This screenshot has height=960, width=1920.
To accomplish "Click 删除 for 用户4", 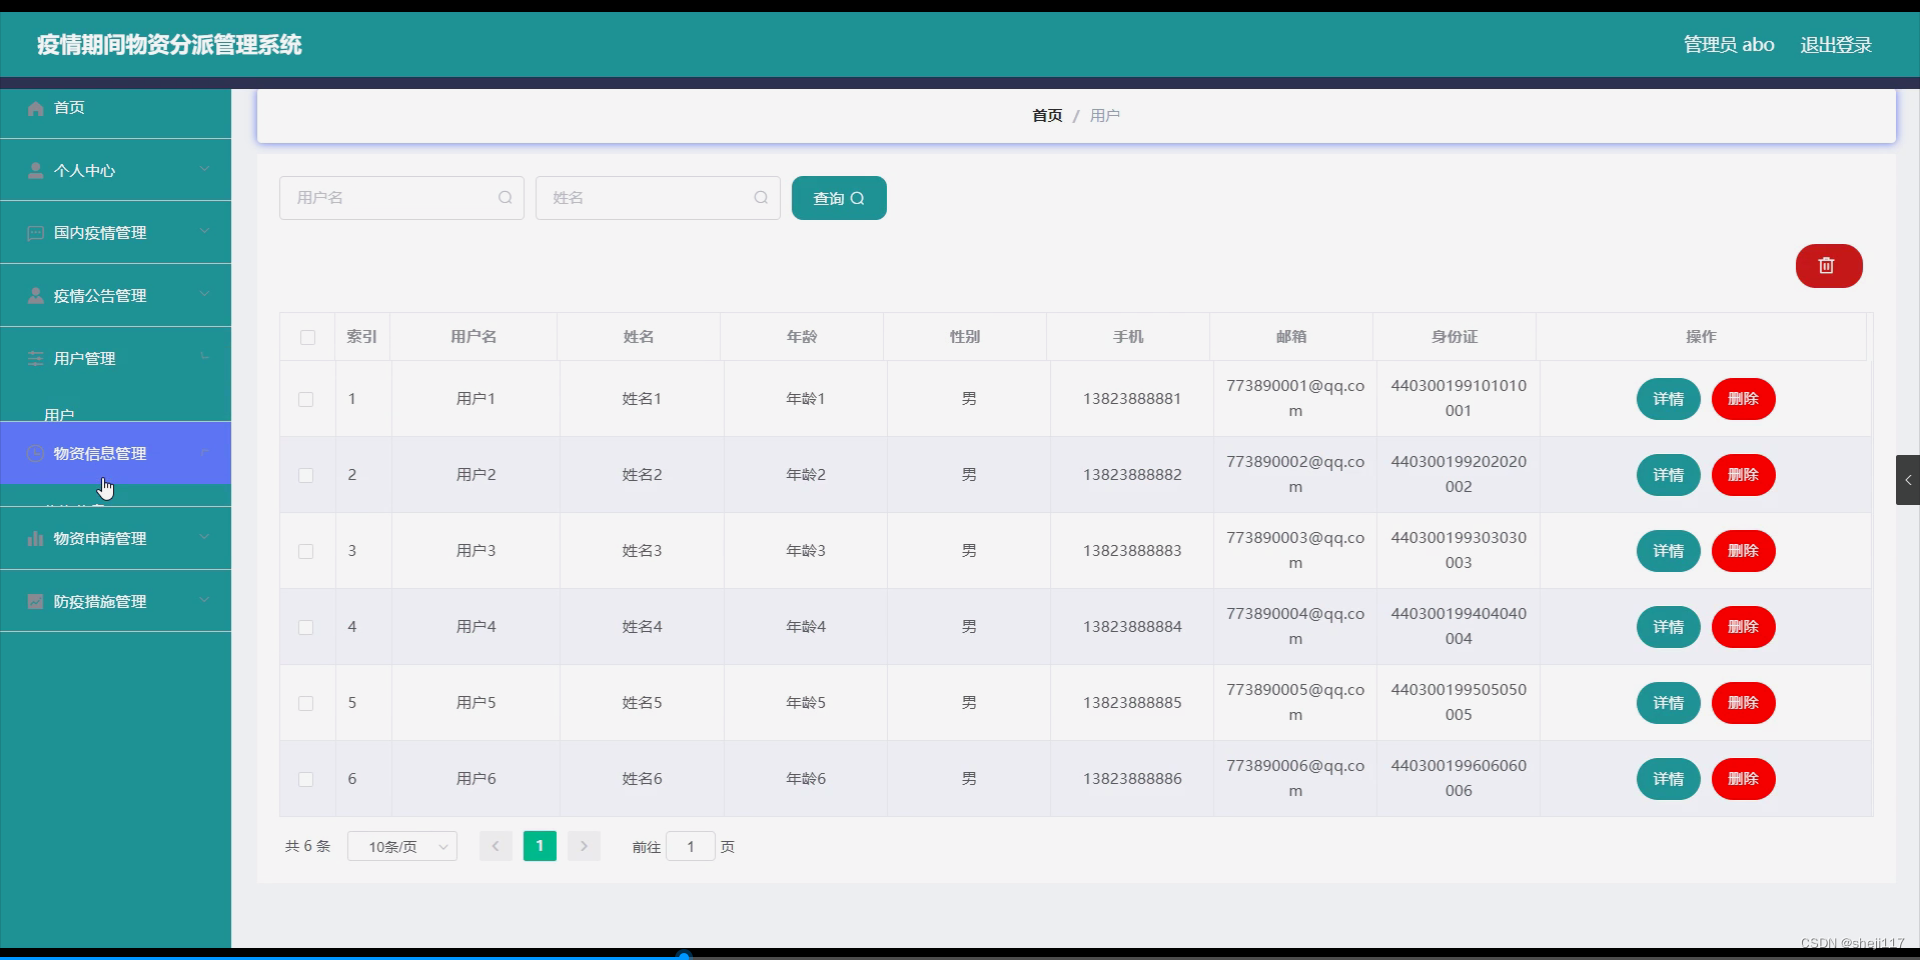I will point(1743,627).
